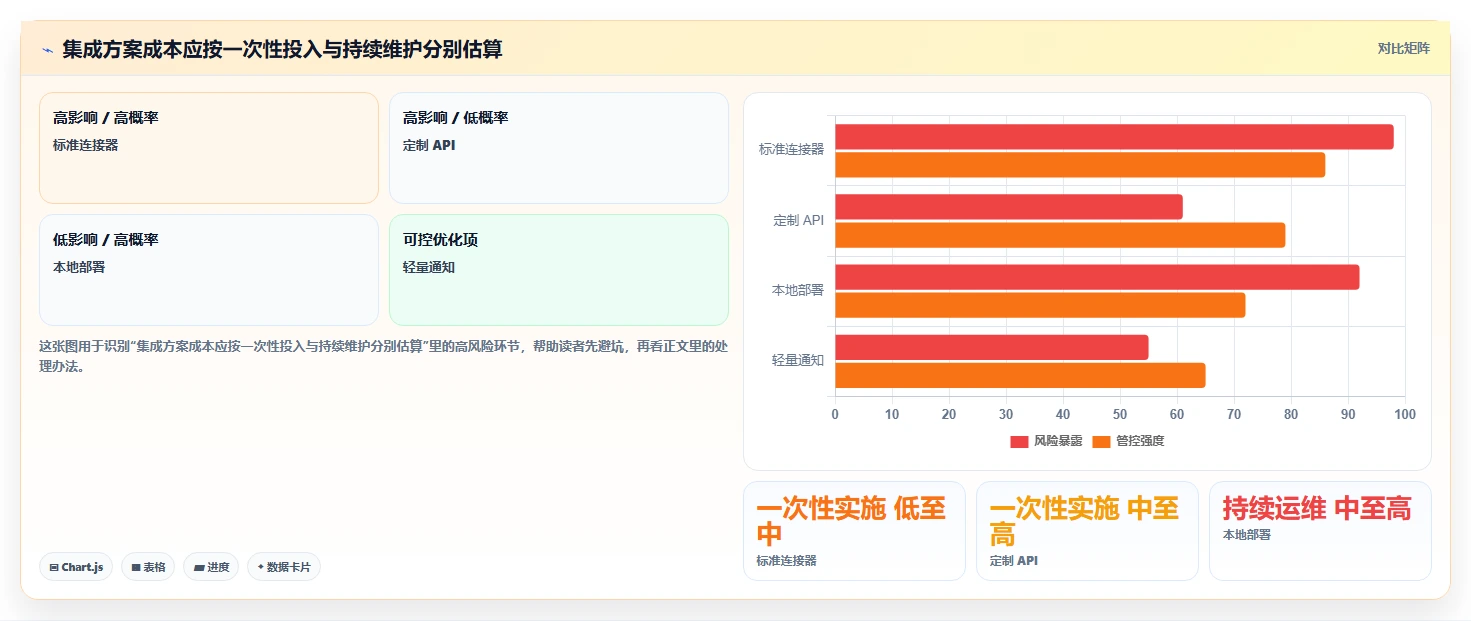Image resolution: width=1471 pixels, height=621 pixels.
Task: Click the orange 管控强度 bar for 标准连接器
Action: click(1080, 165)
